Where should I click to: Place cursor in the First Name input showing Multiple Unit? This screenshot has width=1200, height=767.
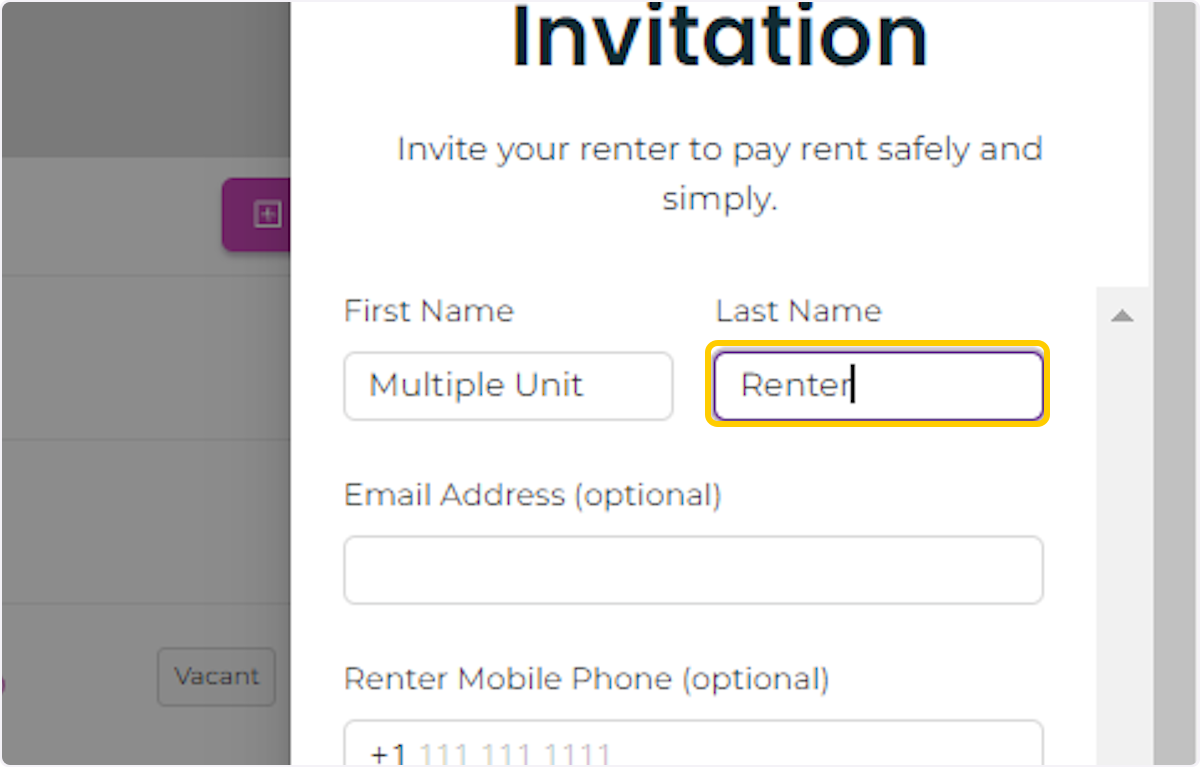coord(507,386)
